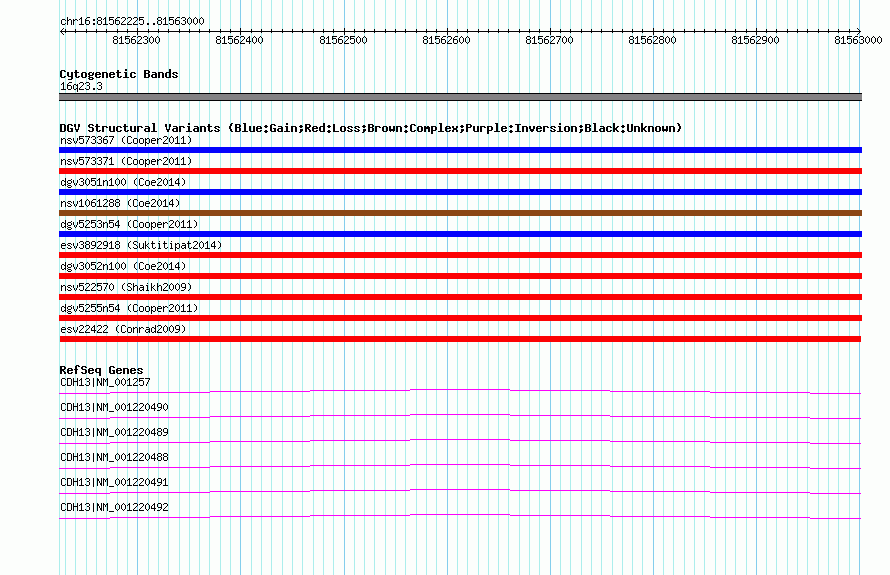The width and height of the screenshot is (890, 575).
Task: Click the 81562600 ruler position
Action: click(447, 40)
